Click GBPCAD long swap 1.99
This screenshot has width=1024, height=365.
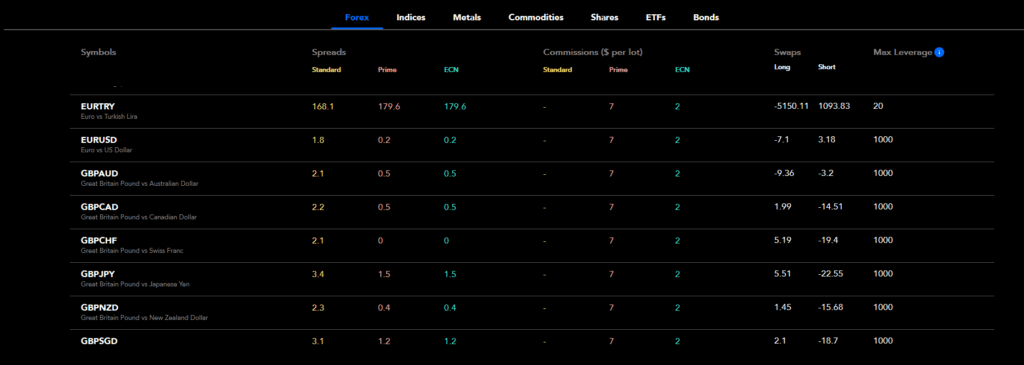[782, 207]
